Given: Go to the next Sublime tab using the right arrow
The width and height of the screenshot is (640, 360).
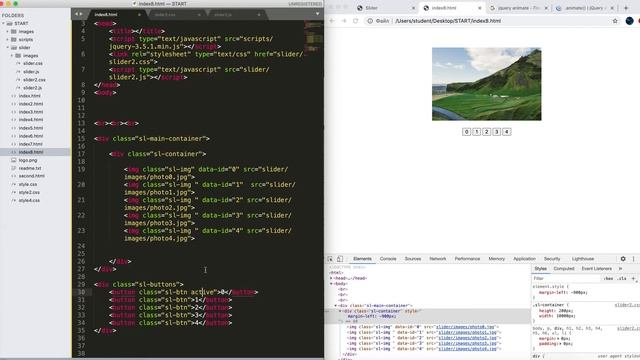Looking at the screenshot, I should [x=81, y=14].
